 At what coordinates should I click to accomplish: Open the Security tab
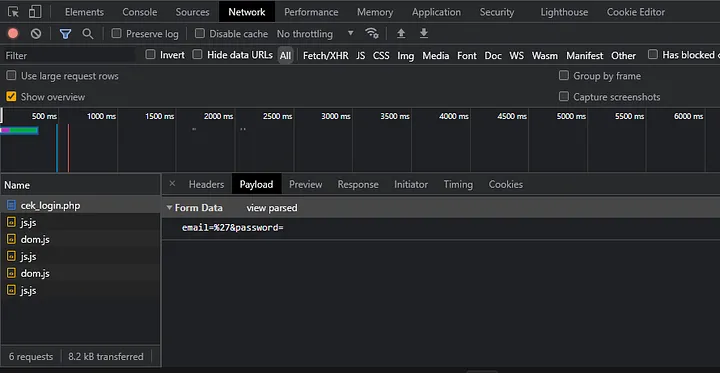pos(497,12)
